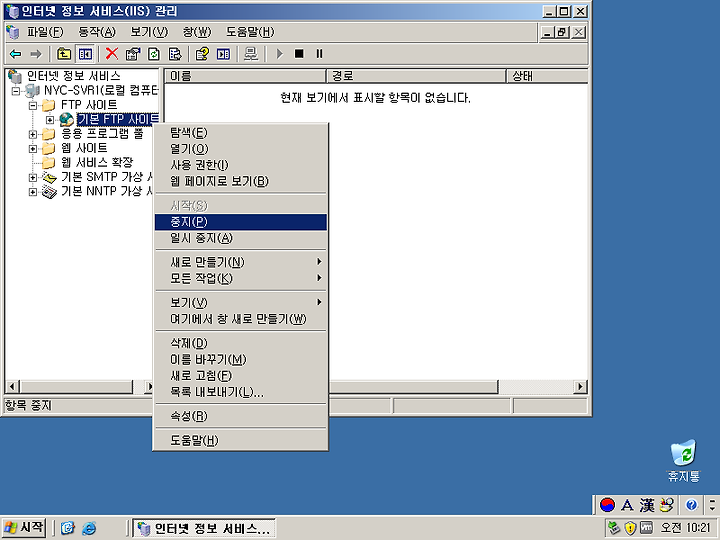Choose 이름 바꾸기(M) in context menu
This screenshot has width=720, height=540.
(241, 359)
